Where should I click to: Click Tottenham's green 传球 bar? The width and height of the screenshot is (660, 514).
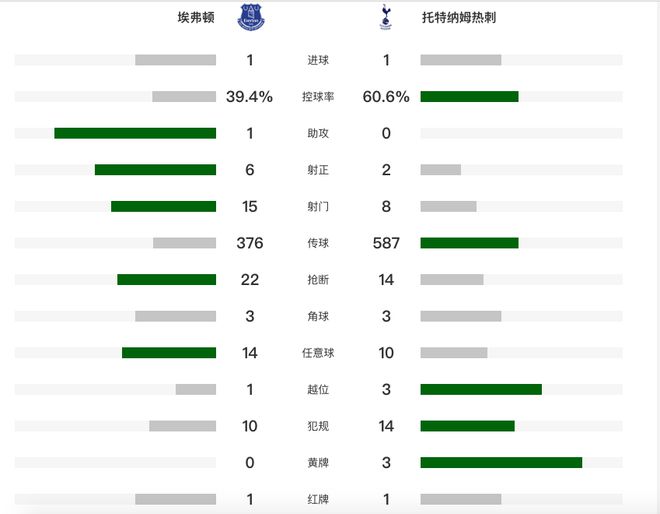coord(469,243)
